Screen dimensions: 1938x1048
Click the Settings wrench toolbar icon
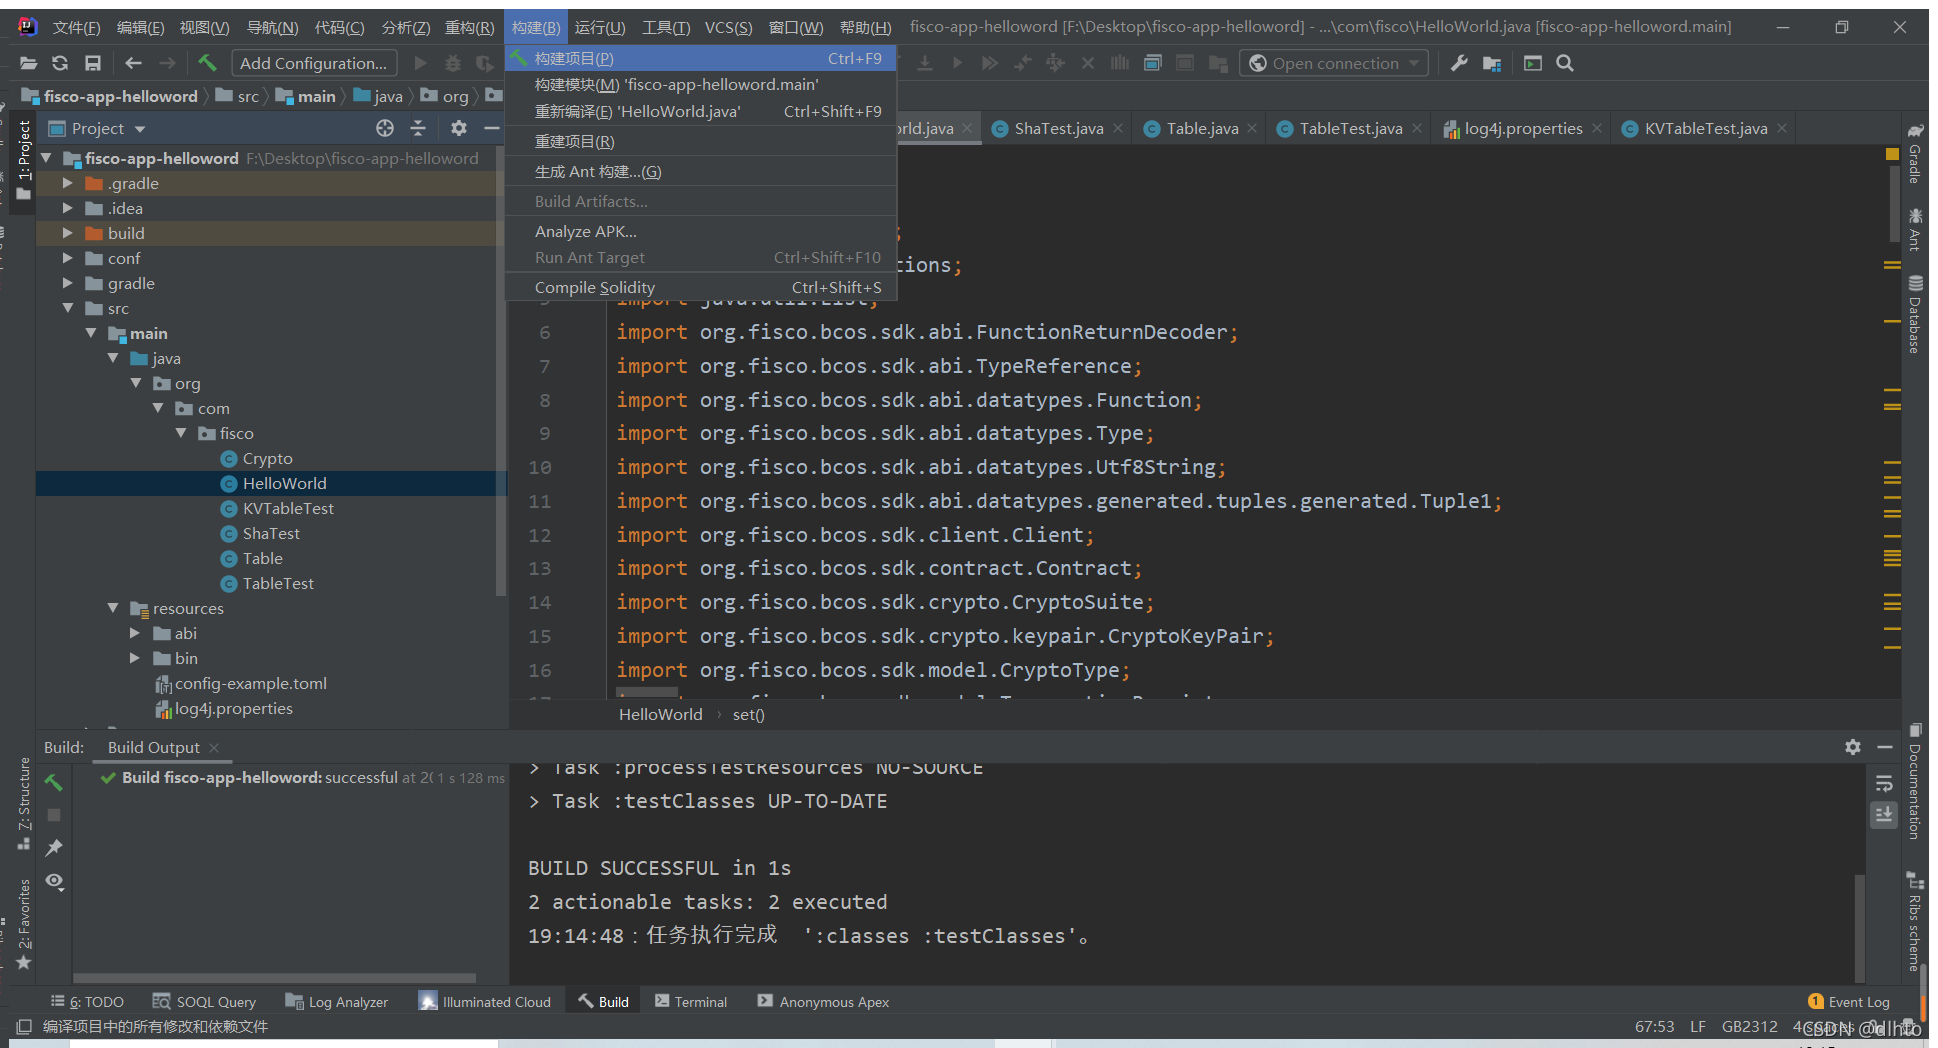(x=1459, y=63)
